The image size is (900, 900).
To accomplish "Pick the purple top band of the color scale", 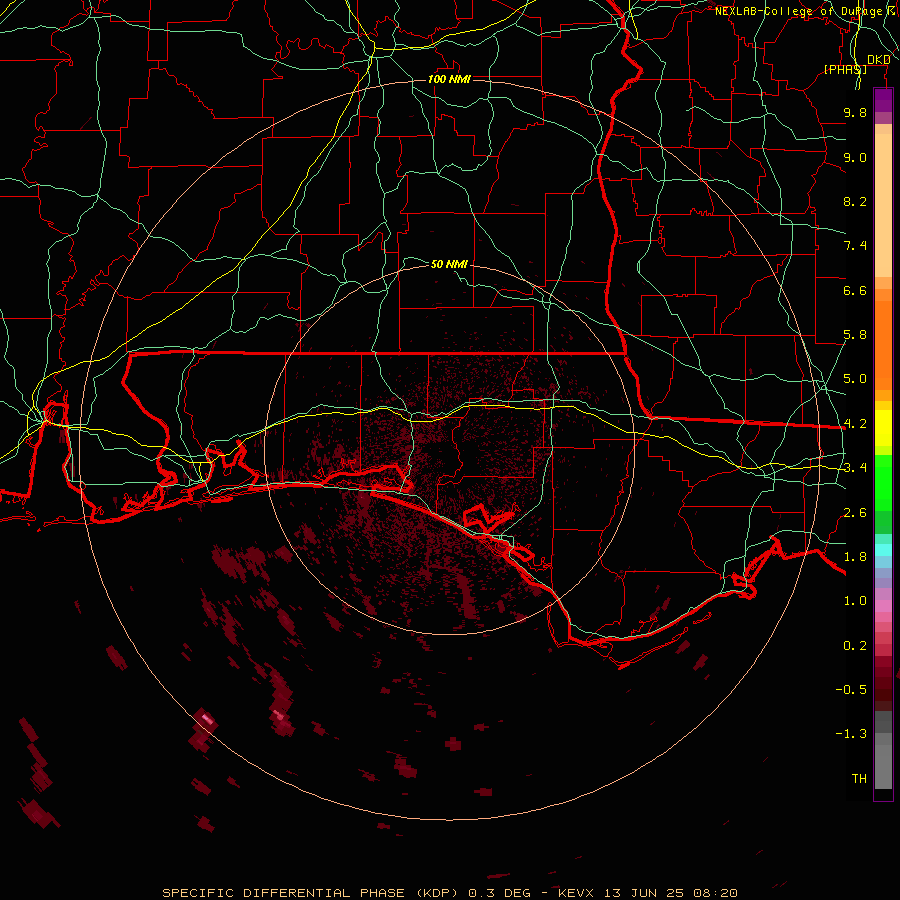I will [883, 100].
